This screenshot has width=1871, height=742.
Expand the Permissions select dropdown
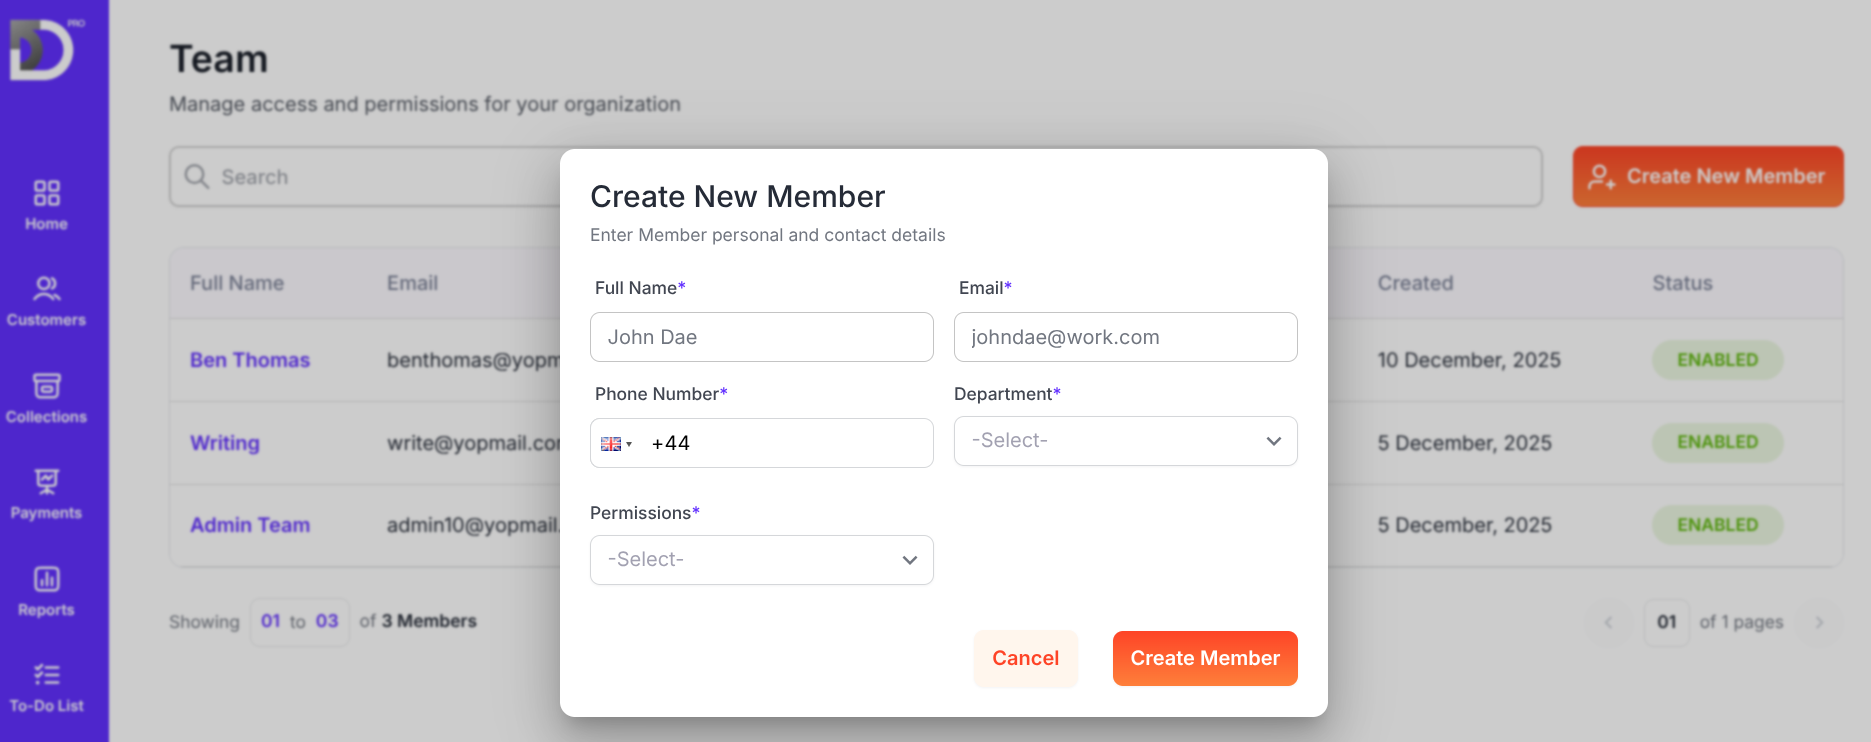tap(761, 560)
